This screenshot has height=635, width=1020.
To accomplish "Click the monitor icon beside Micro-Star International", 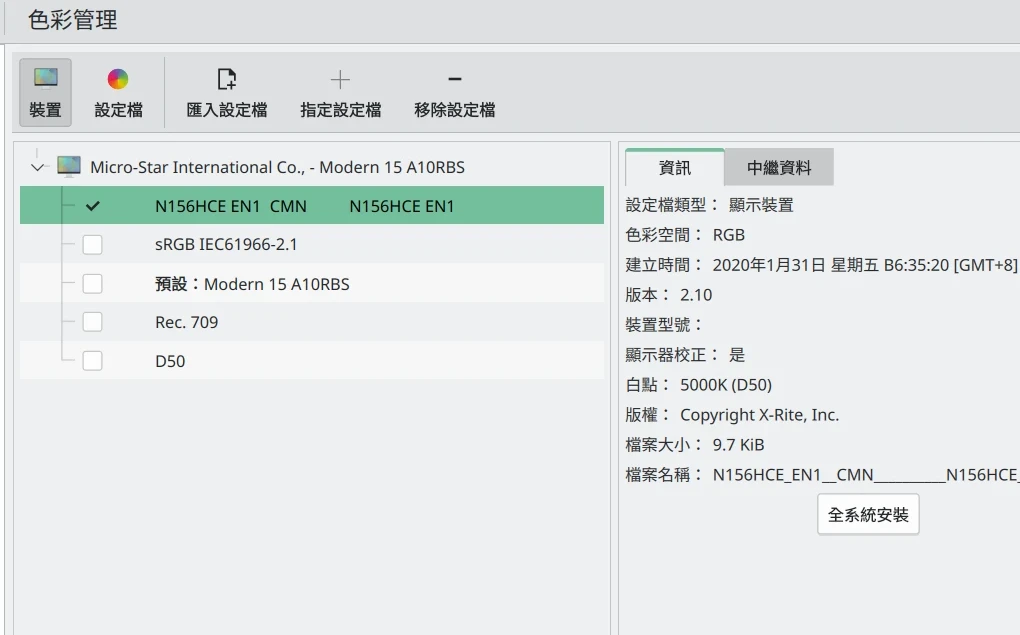I will click(69, 167).
